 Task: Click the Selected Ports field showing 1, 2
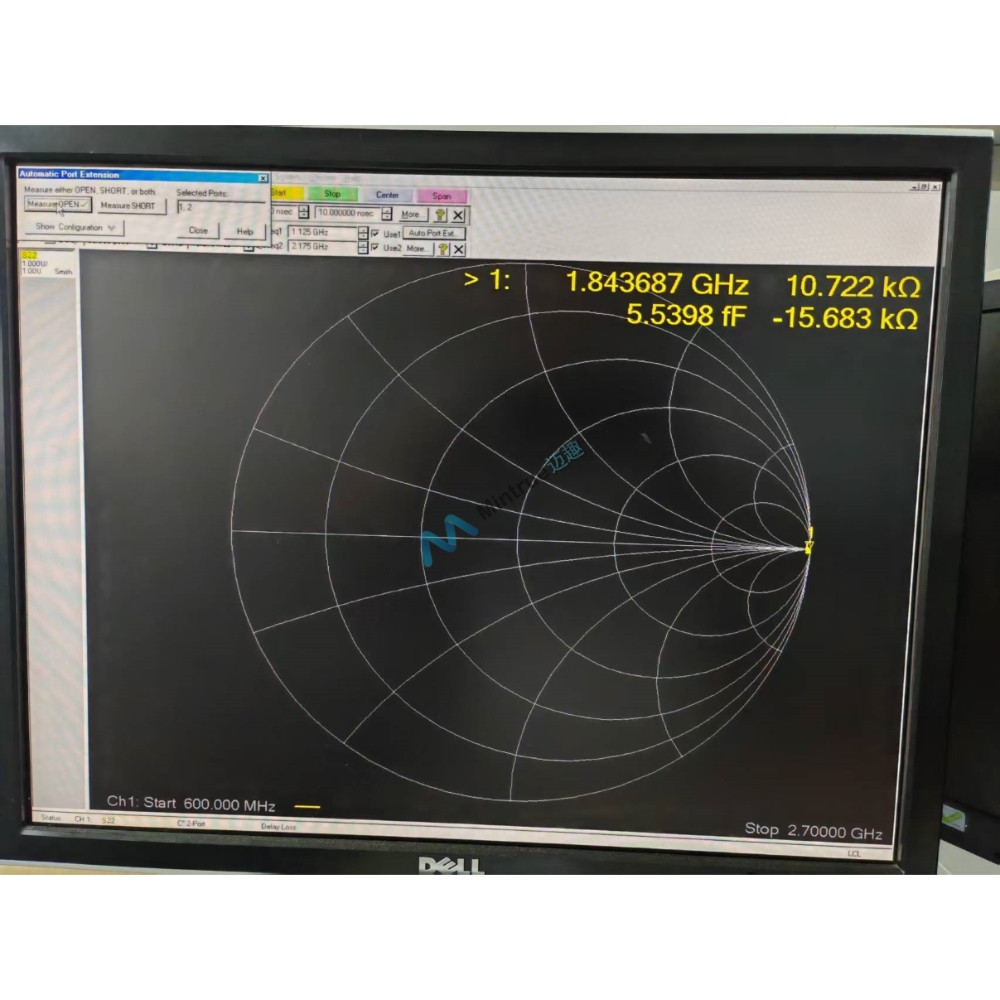[x=221, y=208]
